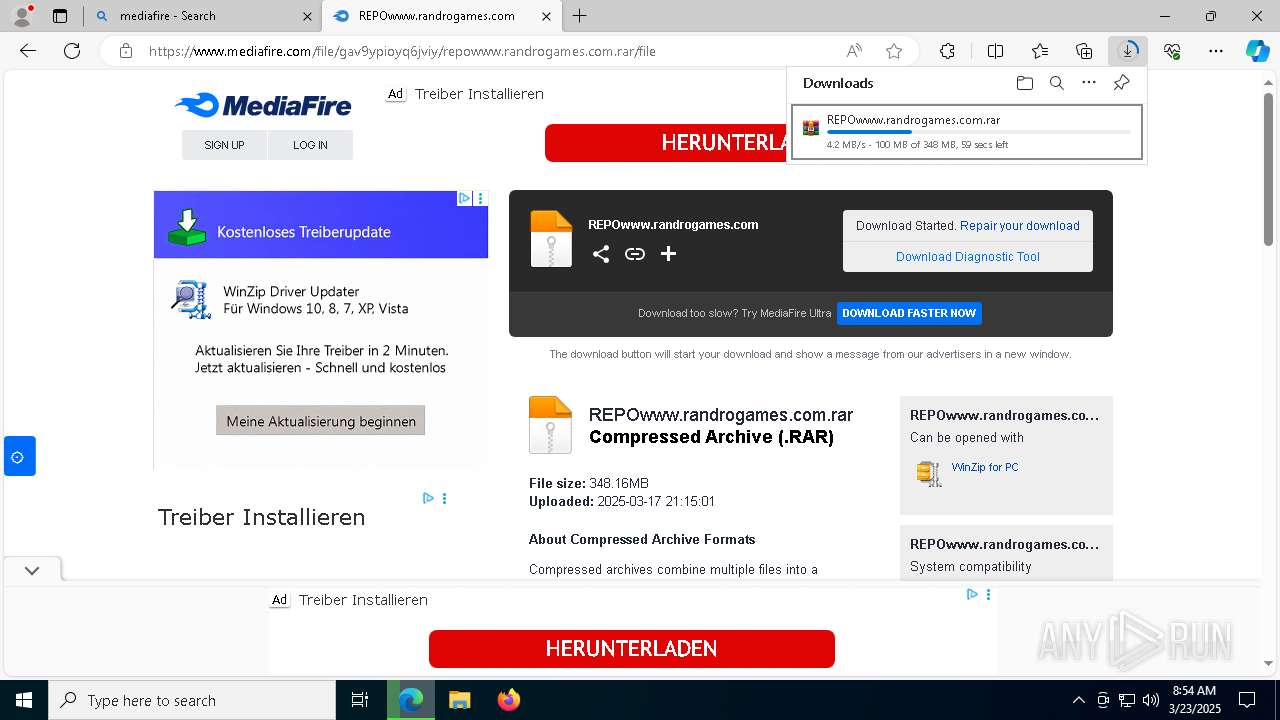Viewport: 1280px width, 720px height.
Task: Open Copilot sidebar icon
Action: coord(1258,51)
